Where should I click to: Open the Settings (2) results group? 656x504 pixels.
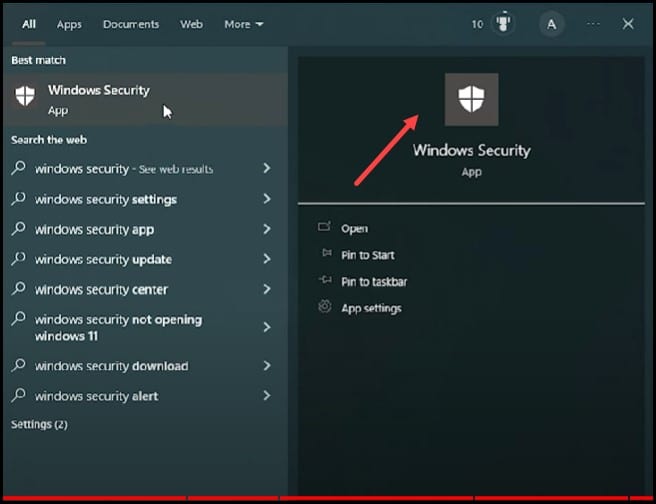(39, 425)
